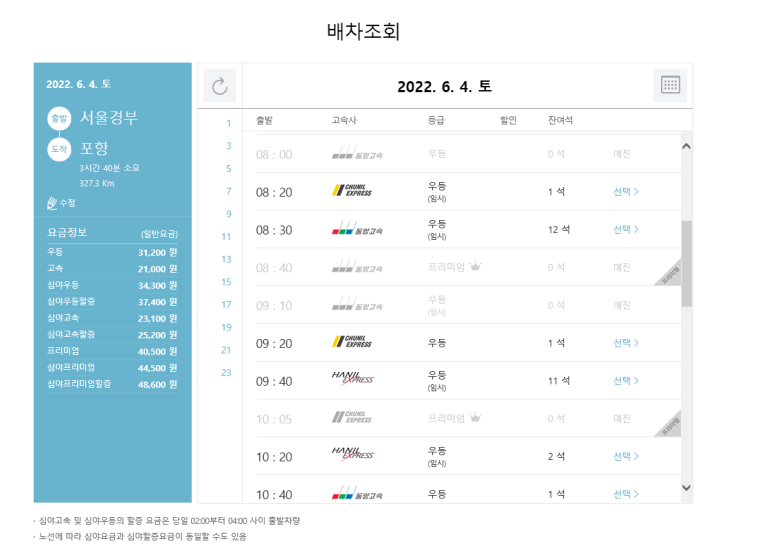Image resolution: width=773 pixels, height=548 pixels.
Task: Click the 고속 21,000 원 fare row
Action: [x=112, y=269]
